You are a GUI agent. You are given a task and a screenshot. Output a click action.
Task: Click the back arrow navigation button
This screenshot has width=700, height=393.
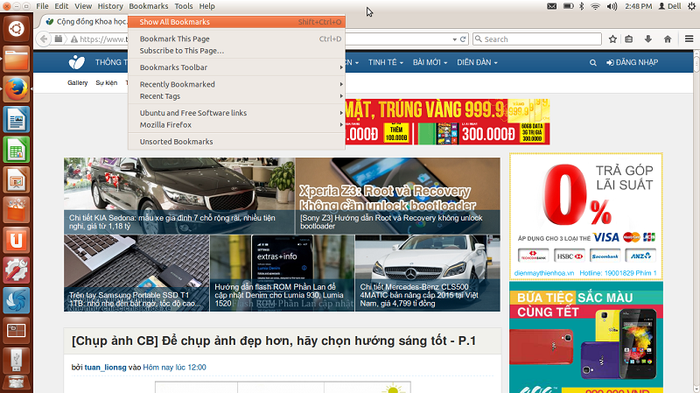(44, 39)
